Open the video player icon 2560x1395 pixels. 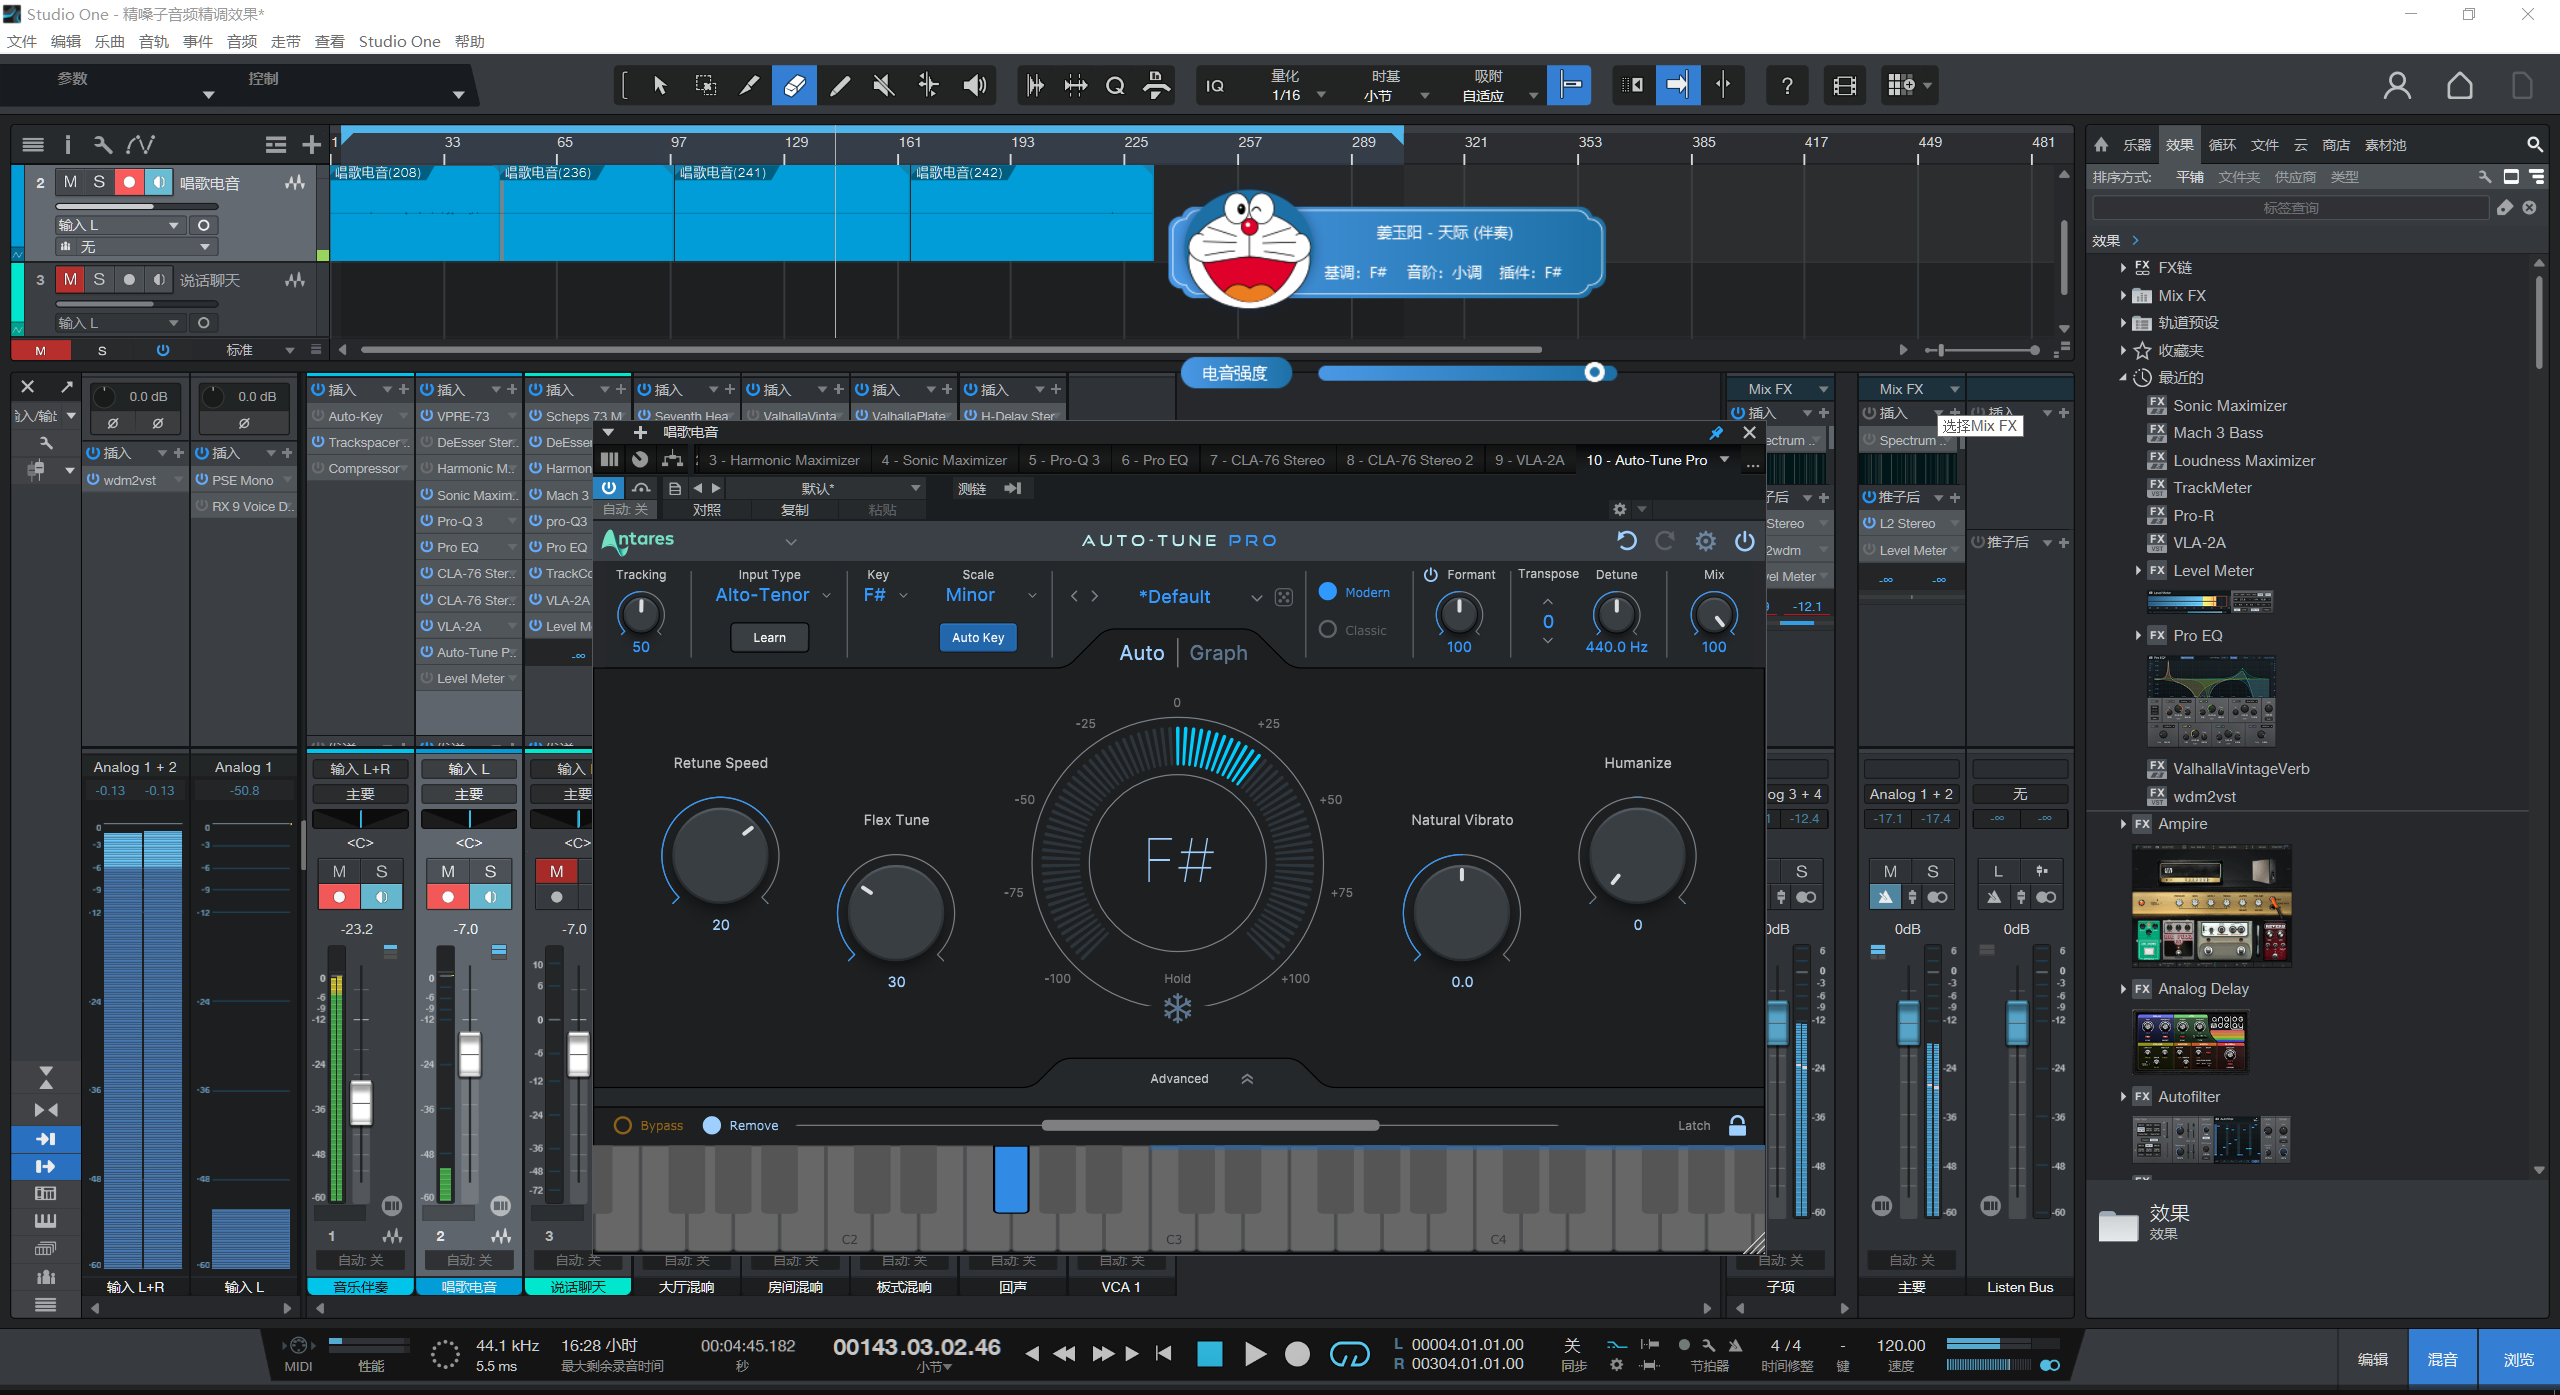tap(1845, 86)
